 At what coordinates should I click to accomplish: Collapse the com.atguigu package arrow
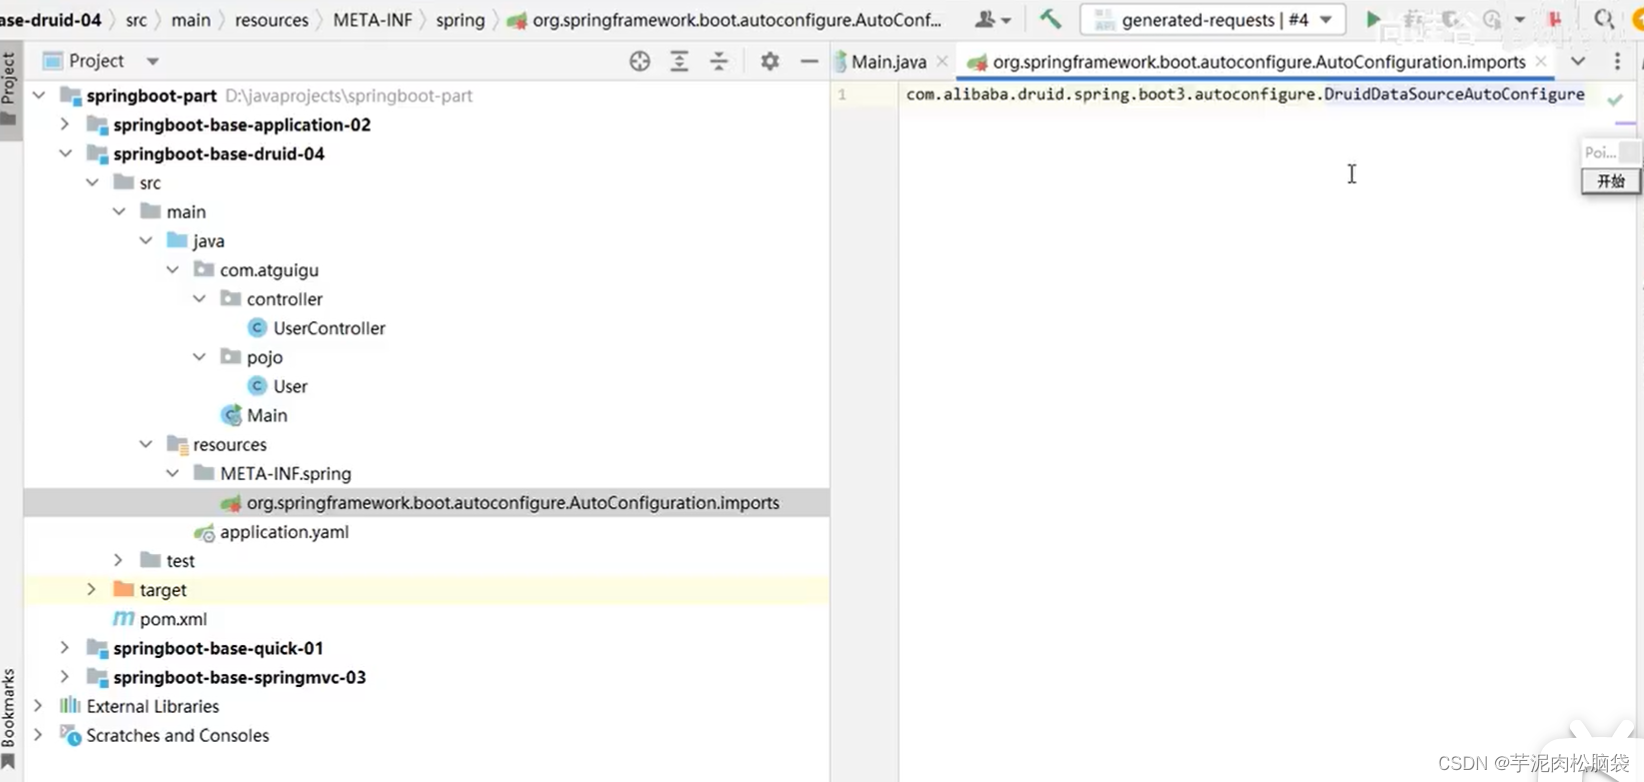[x=173, y=270]
